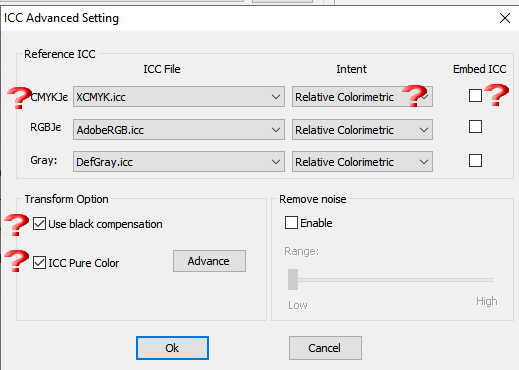Screen dimensions: 519x370
Task: Check Embed ICC for the Gray row
Action: [x=475, y=161]
